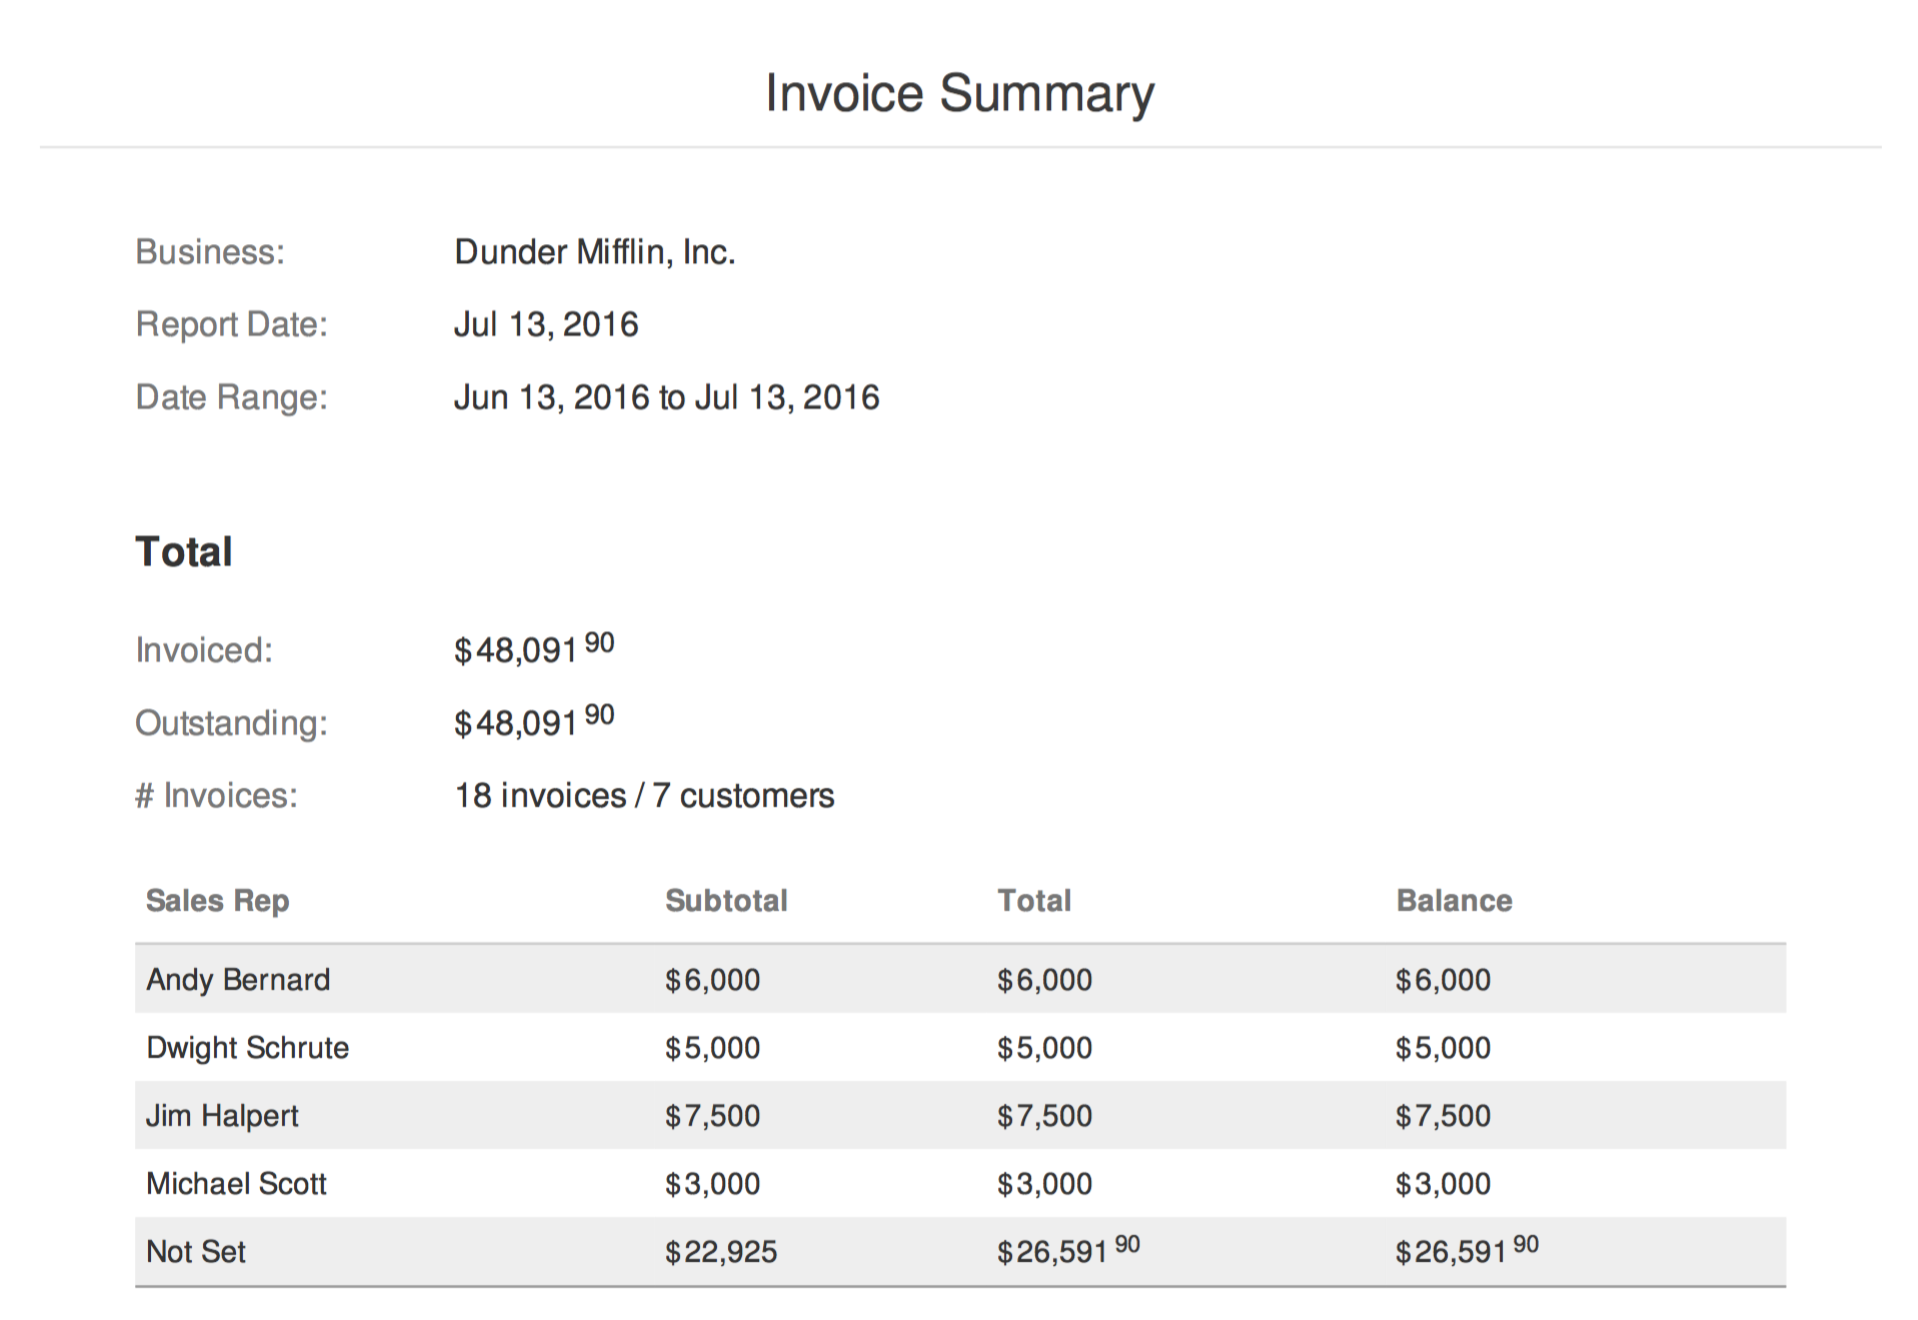
Task: Click the Business: label
Action: pyautogui.click(x=210, y=252)
